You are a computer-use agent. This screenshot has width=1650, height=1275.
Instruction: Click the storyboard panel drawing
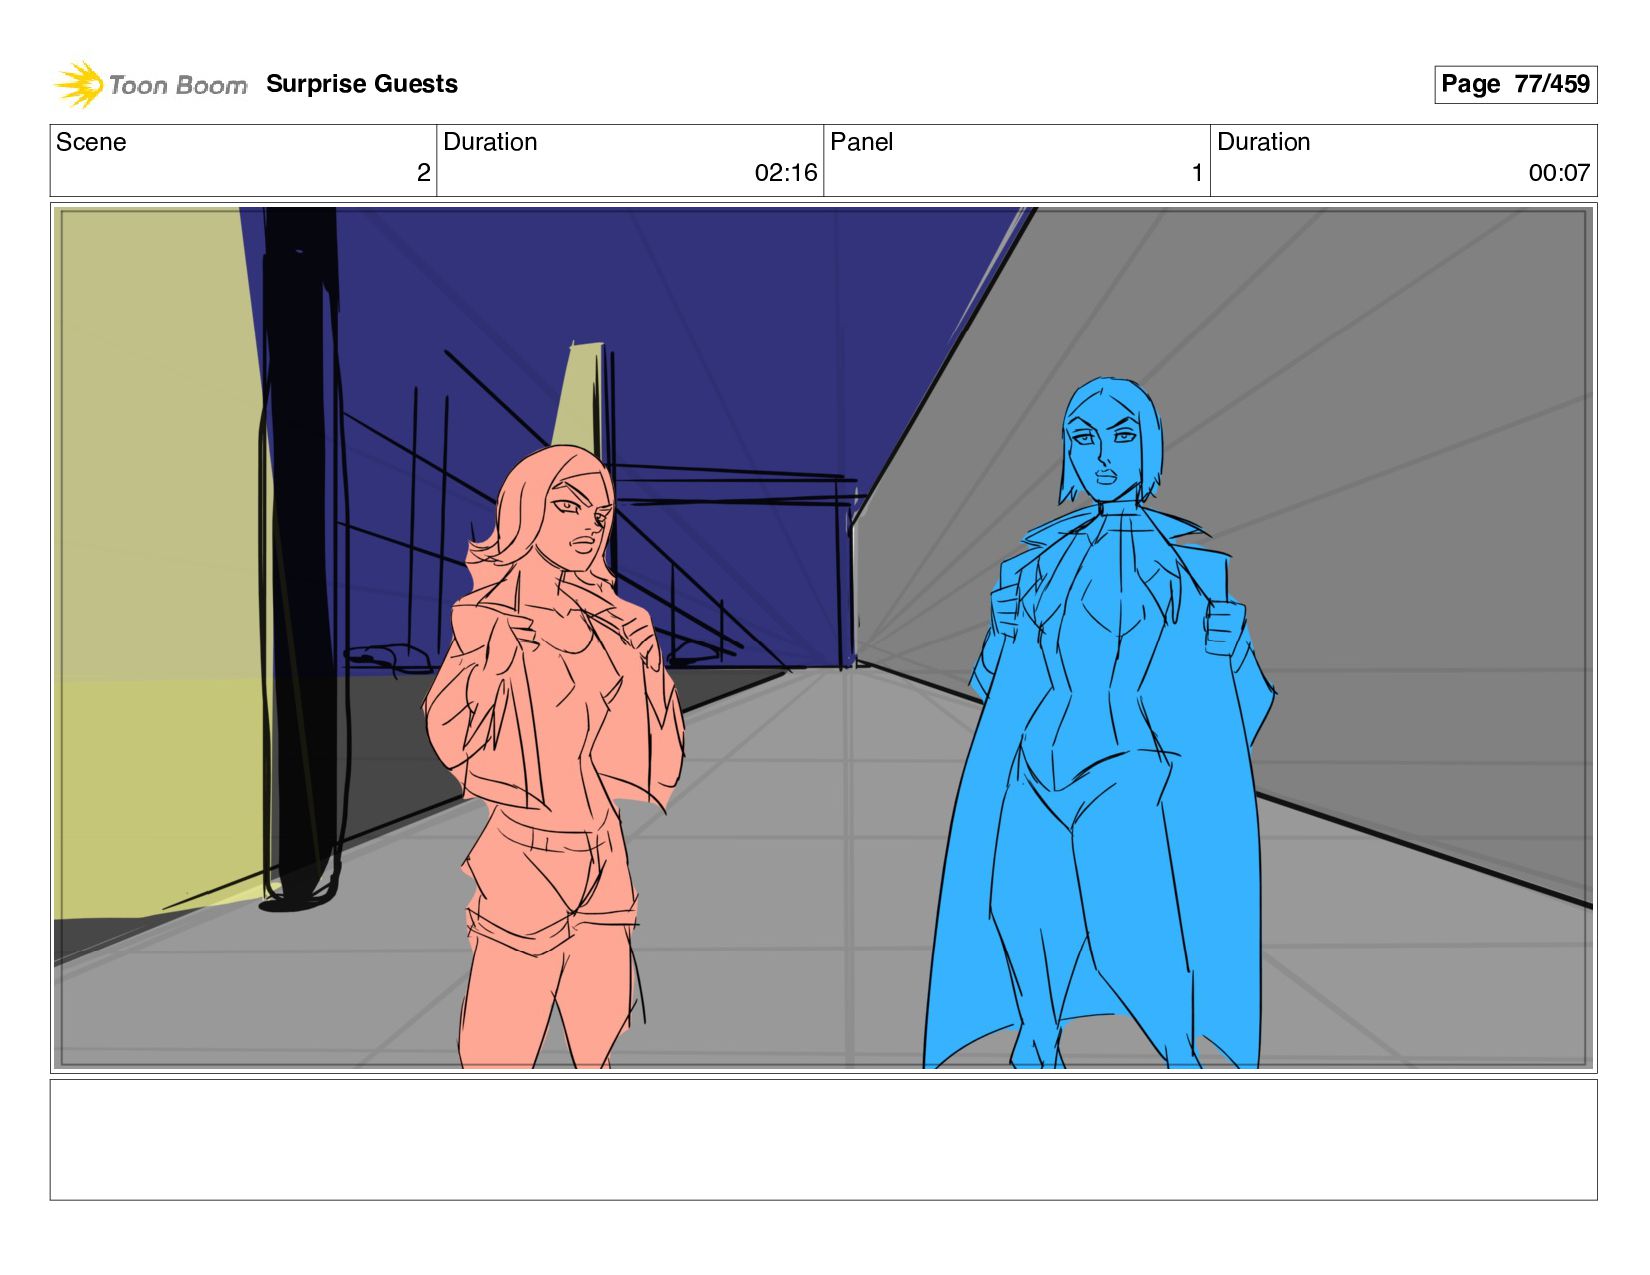[824, 638]
